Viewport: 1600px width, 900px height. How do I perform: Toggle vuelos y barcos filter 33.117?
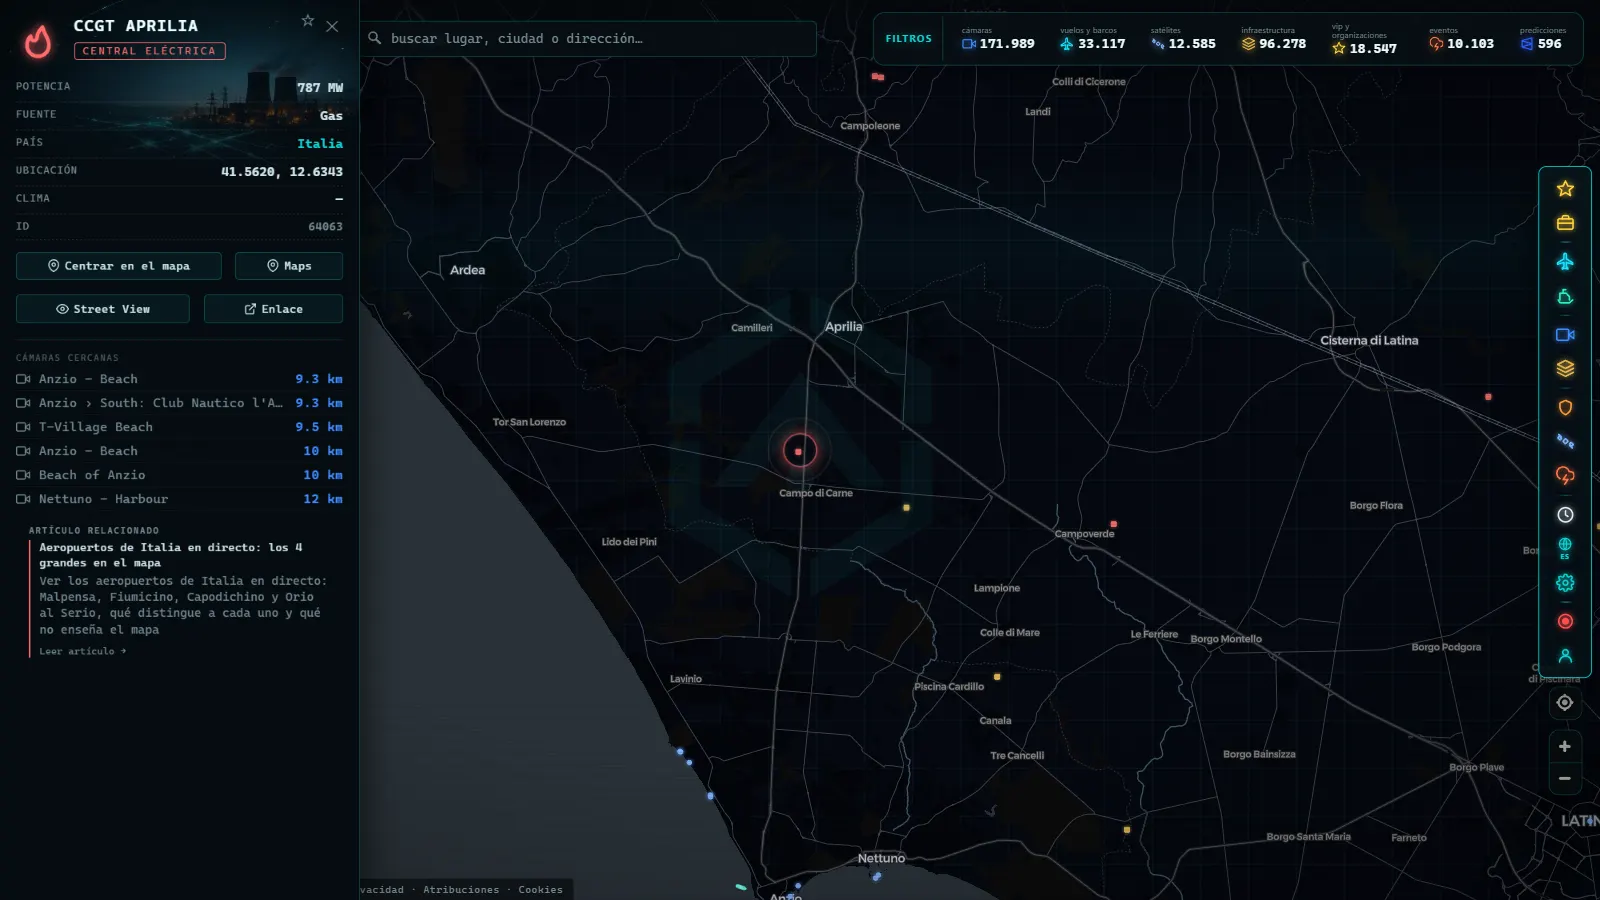(x=1092, y=39)
